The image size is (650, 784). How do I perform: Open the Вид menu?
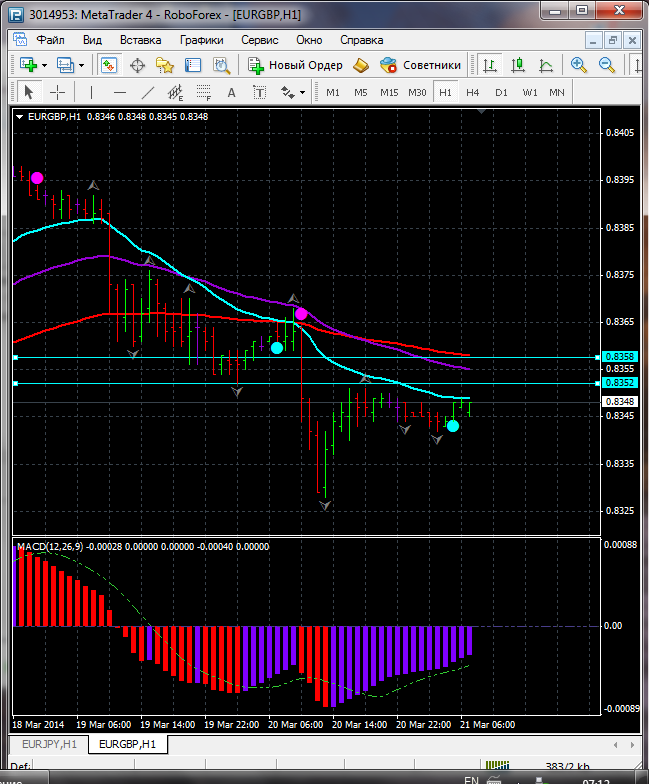(x=92, y=40)
